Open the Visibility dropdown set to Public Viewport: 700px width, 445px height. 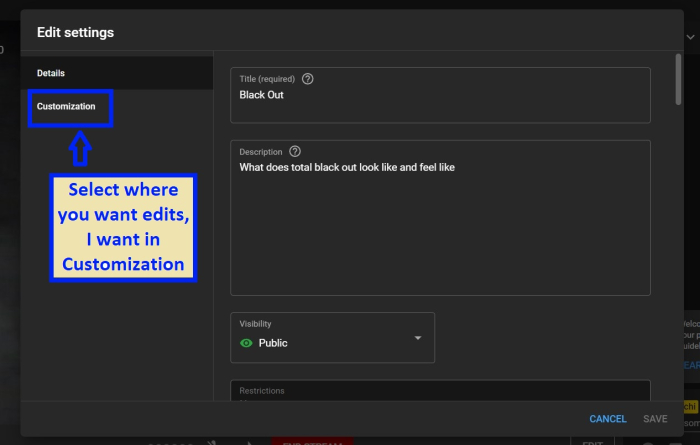click(x=333, y=337)
